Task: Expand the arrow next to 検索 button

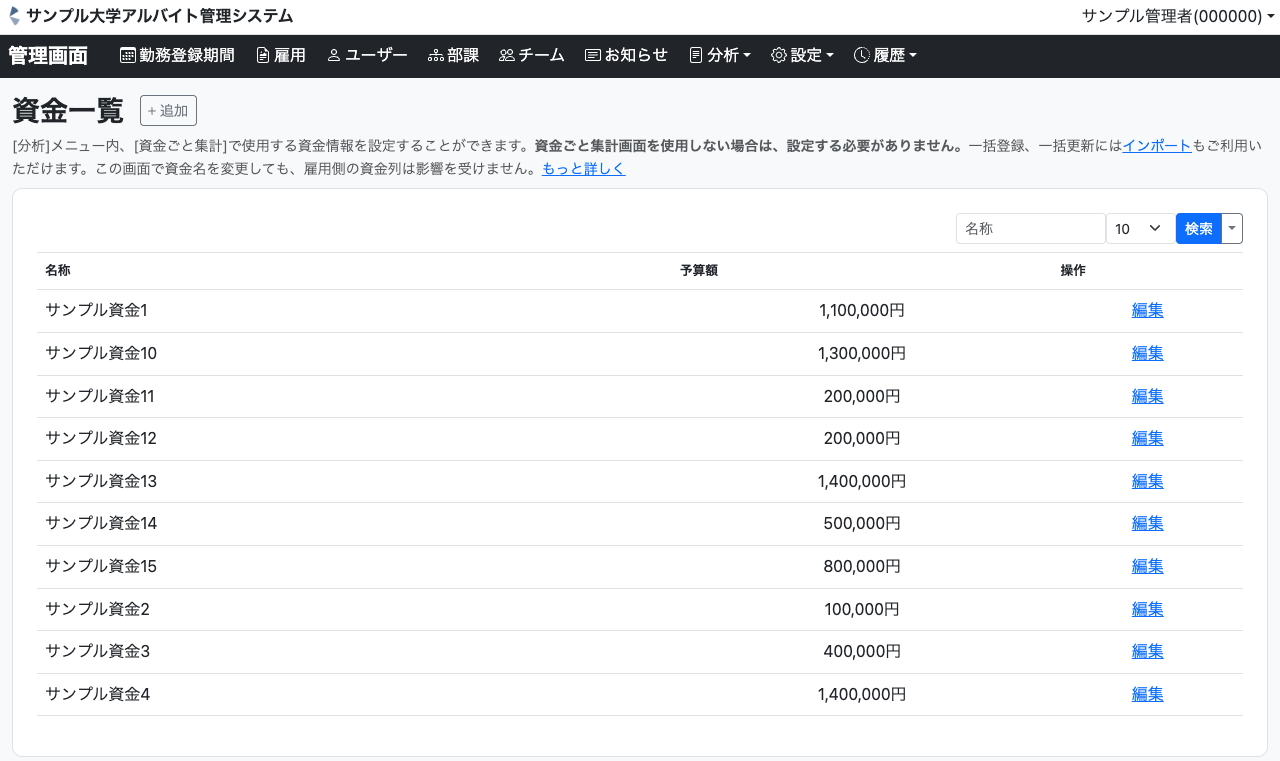Action: click(1232, 229)
